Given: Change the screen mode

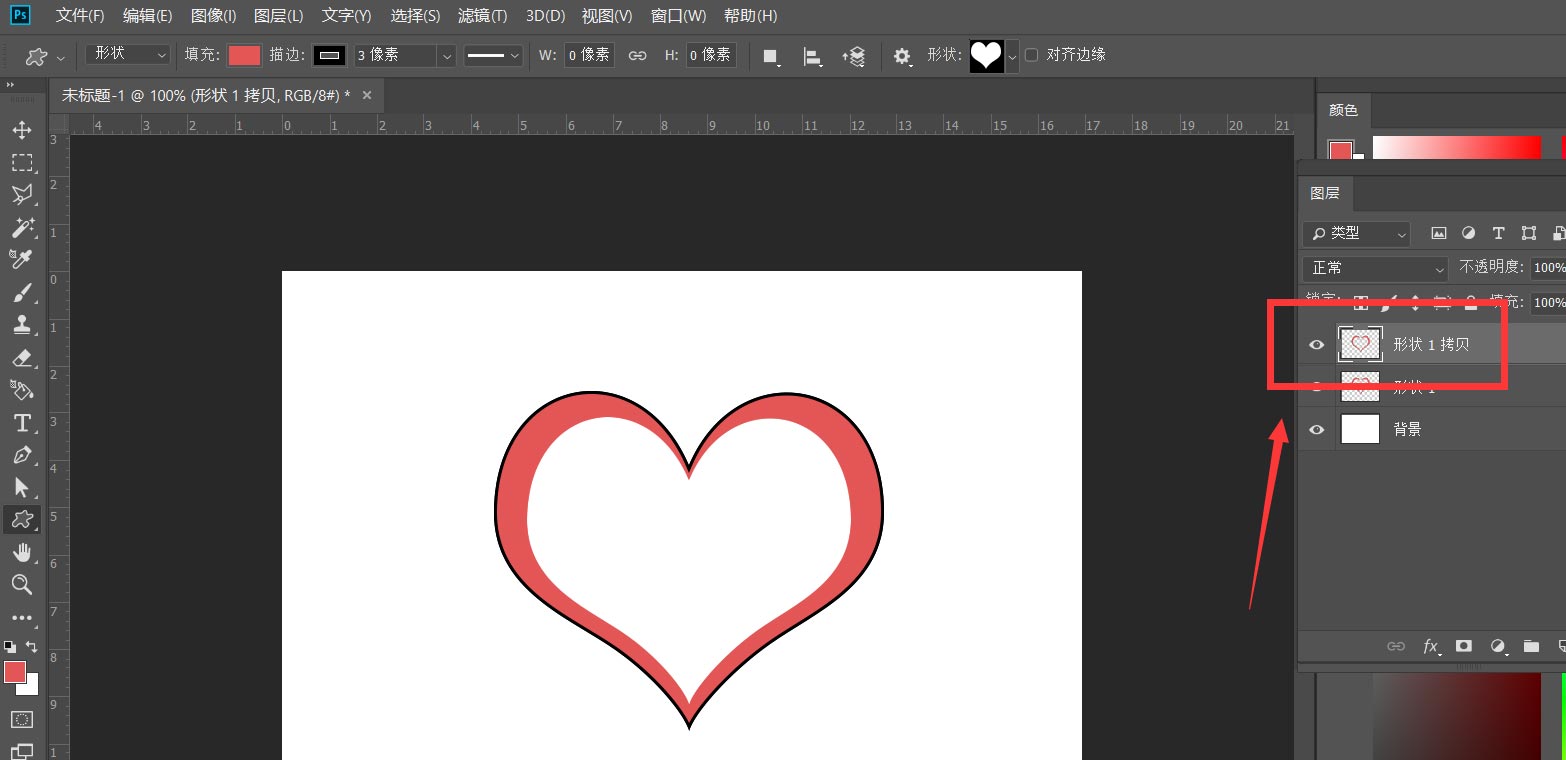Looking at the screenshot, I should tap(22, 750).
